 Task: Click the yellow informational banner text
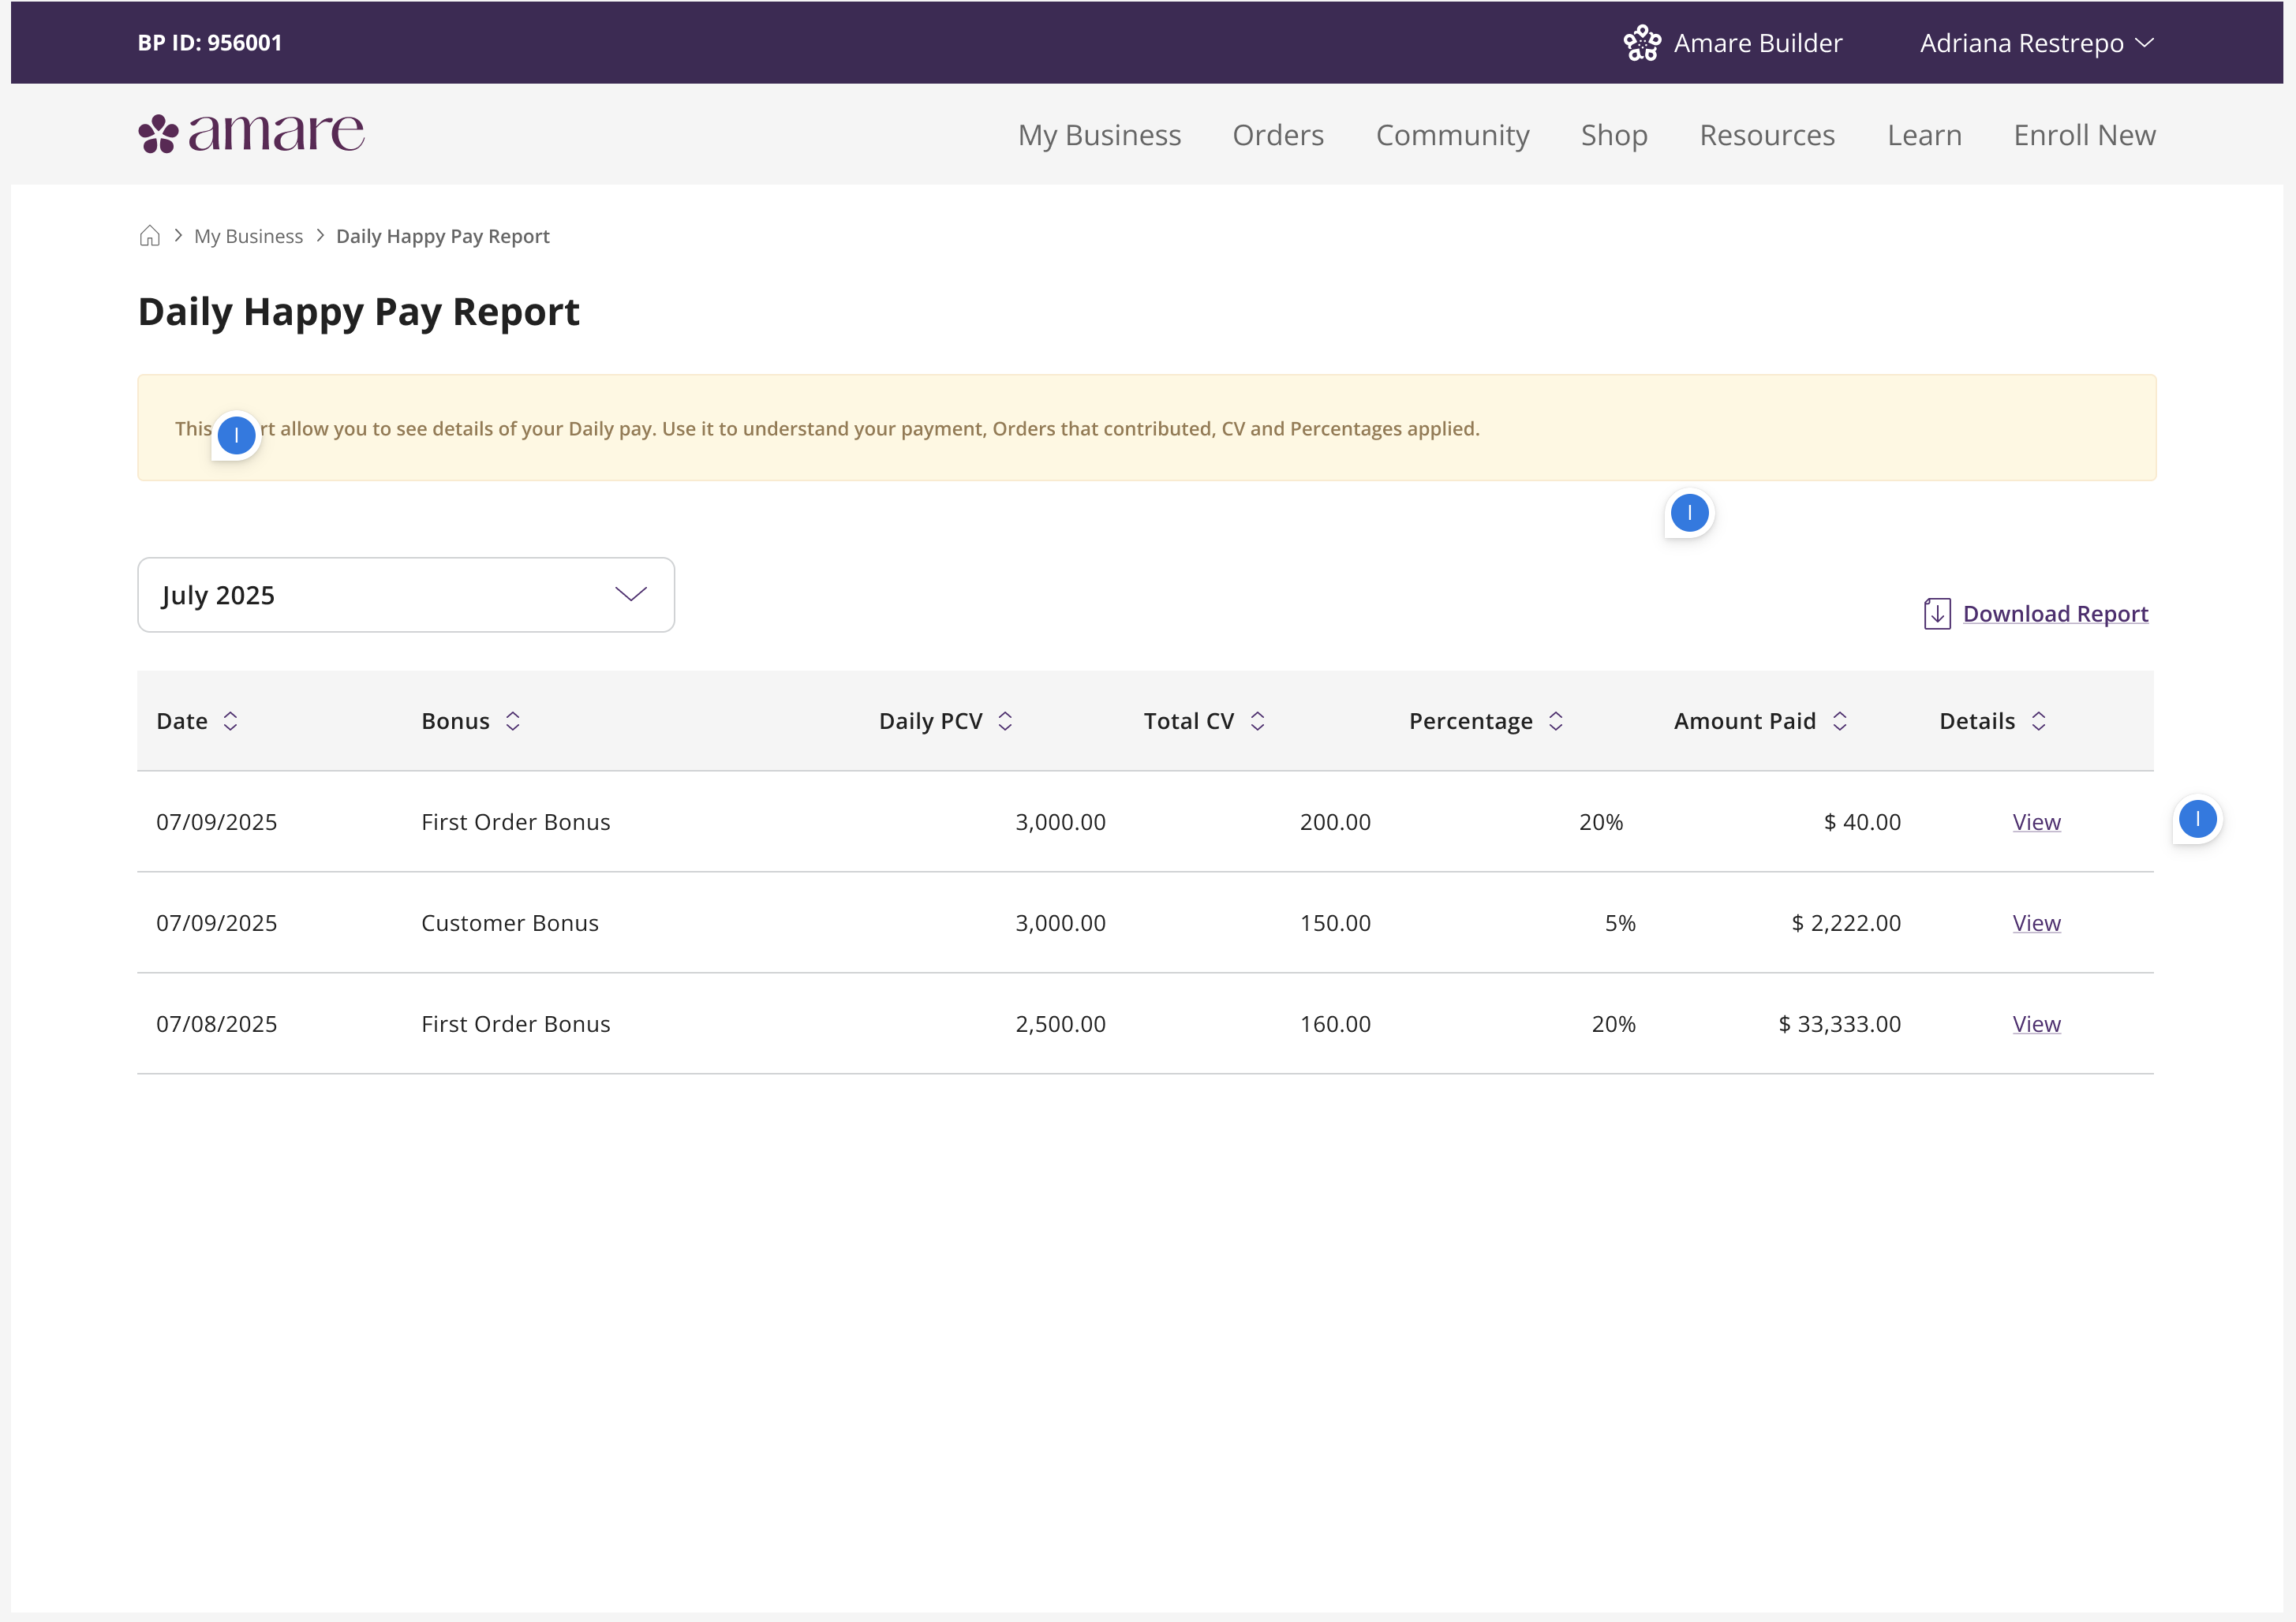[x=827, y=428]
